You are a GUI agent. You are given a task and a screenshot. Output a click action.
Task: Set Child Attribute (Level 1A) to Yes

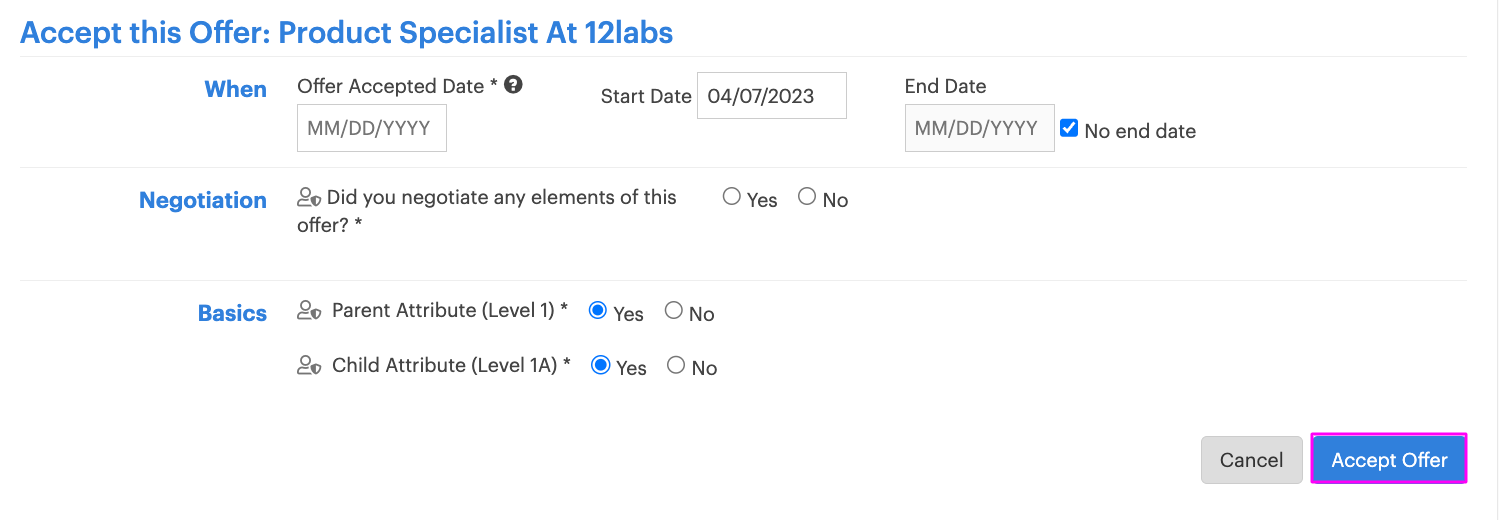601,365
